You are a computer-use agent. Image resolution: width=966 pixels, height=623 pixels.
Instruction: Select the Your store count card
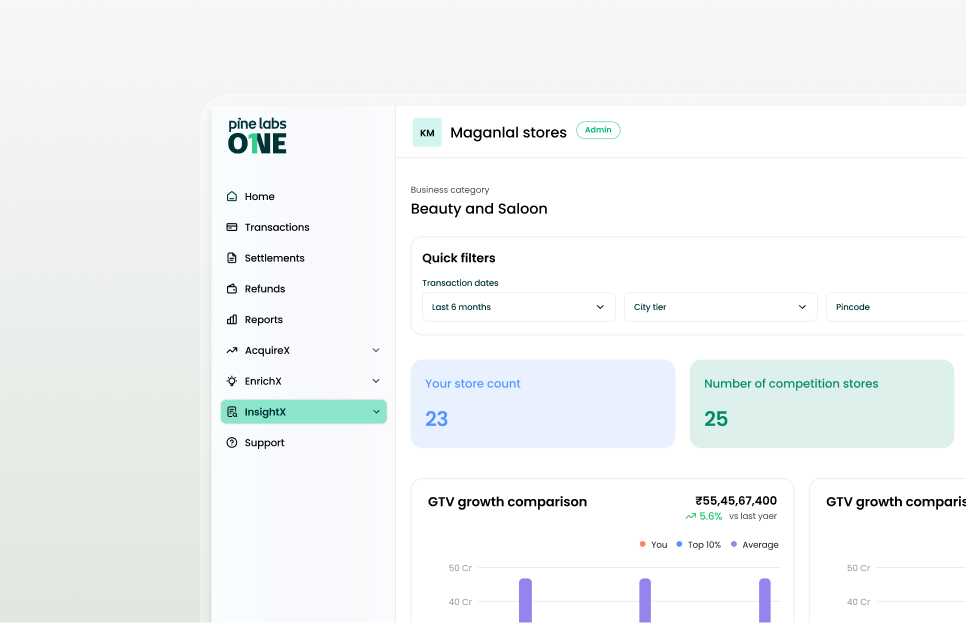click(543, 404)
